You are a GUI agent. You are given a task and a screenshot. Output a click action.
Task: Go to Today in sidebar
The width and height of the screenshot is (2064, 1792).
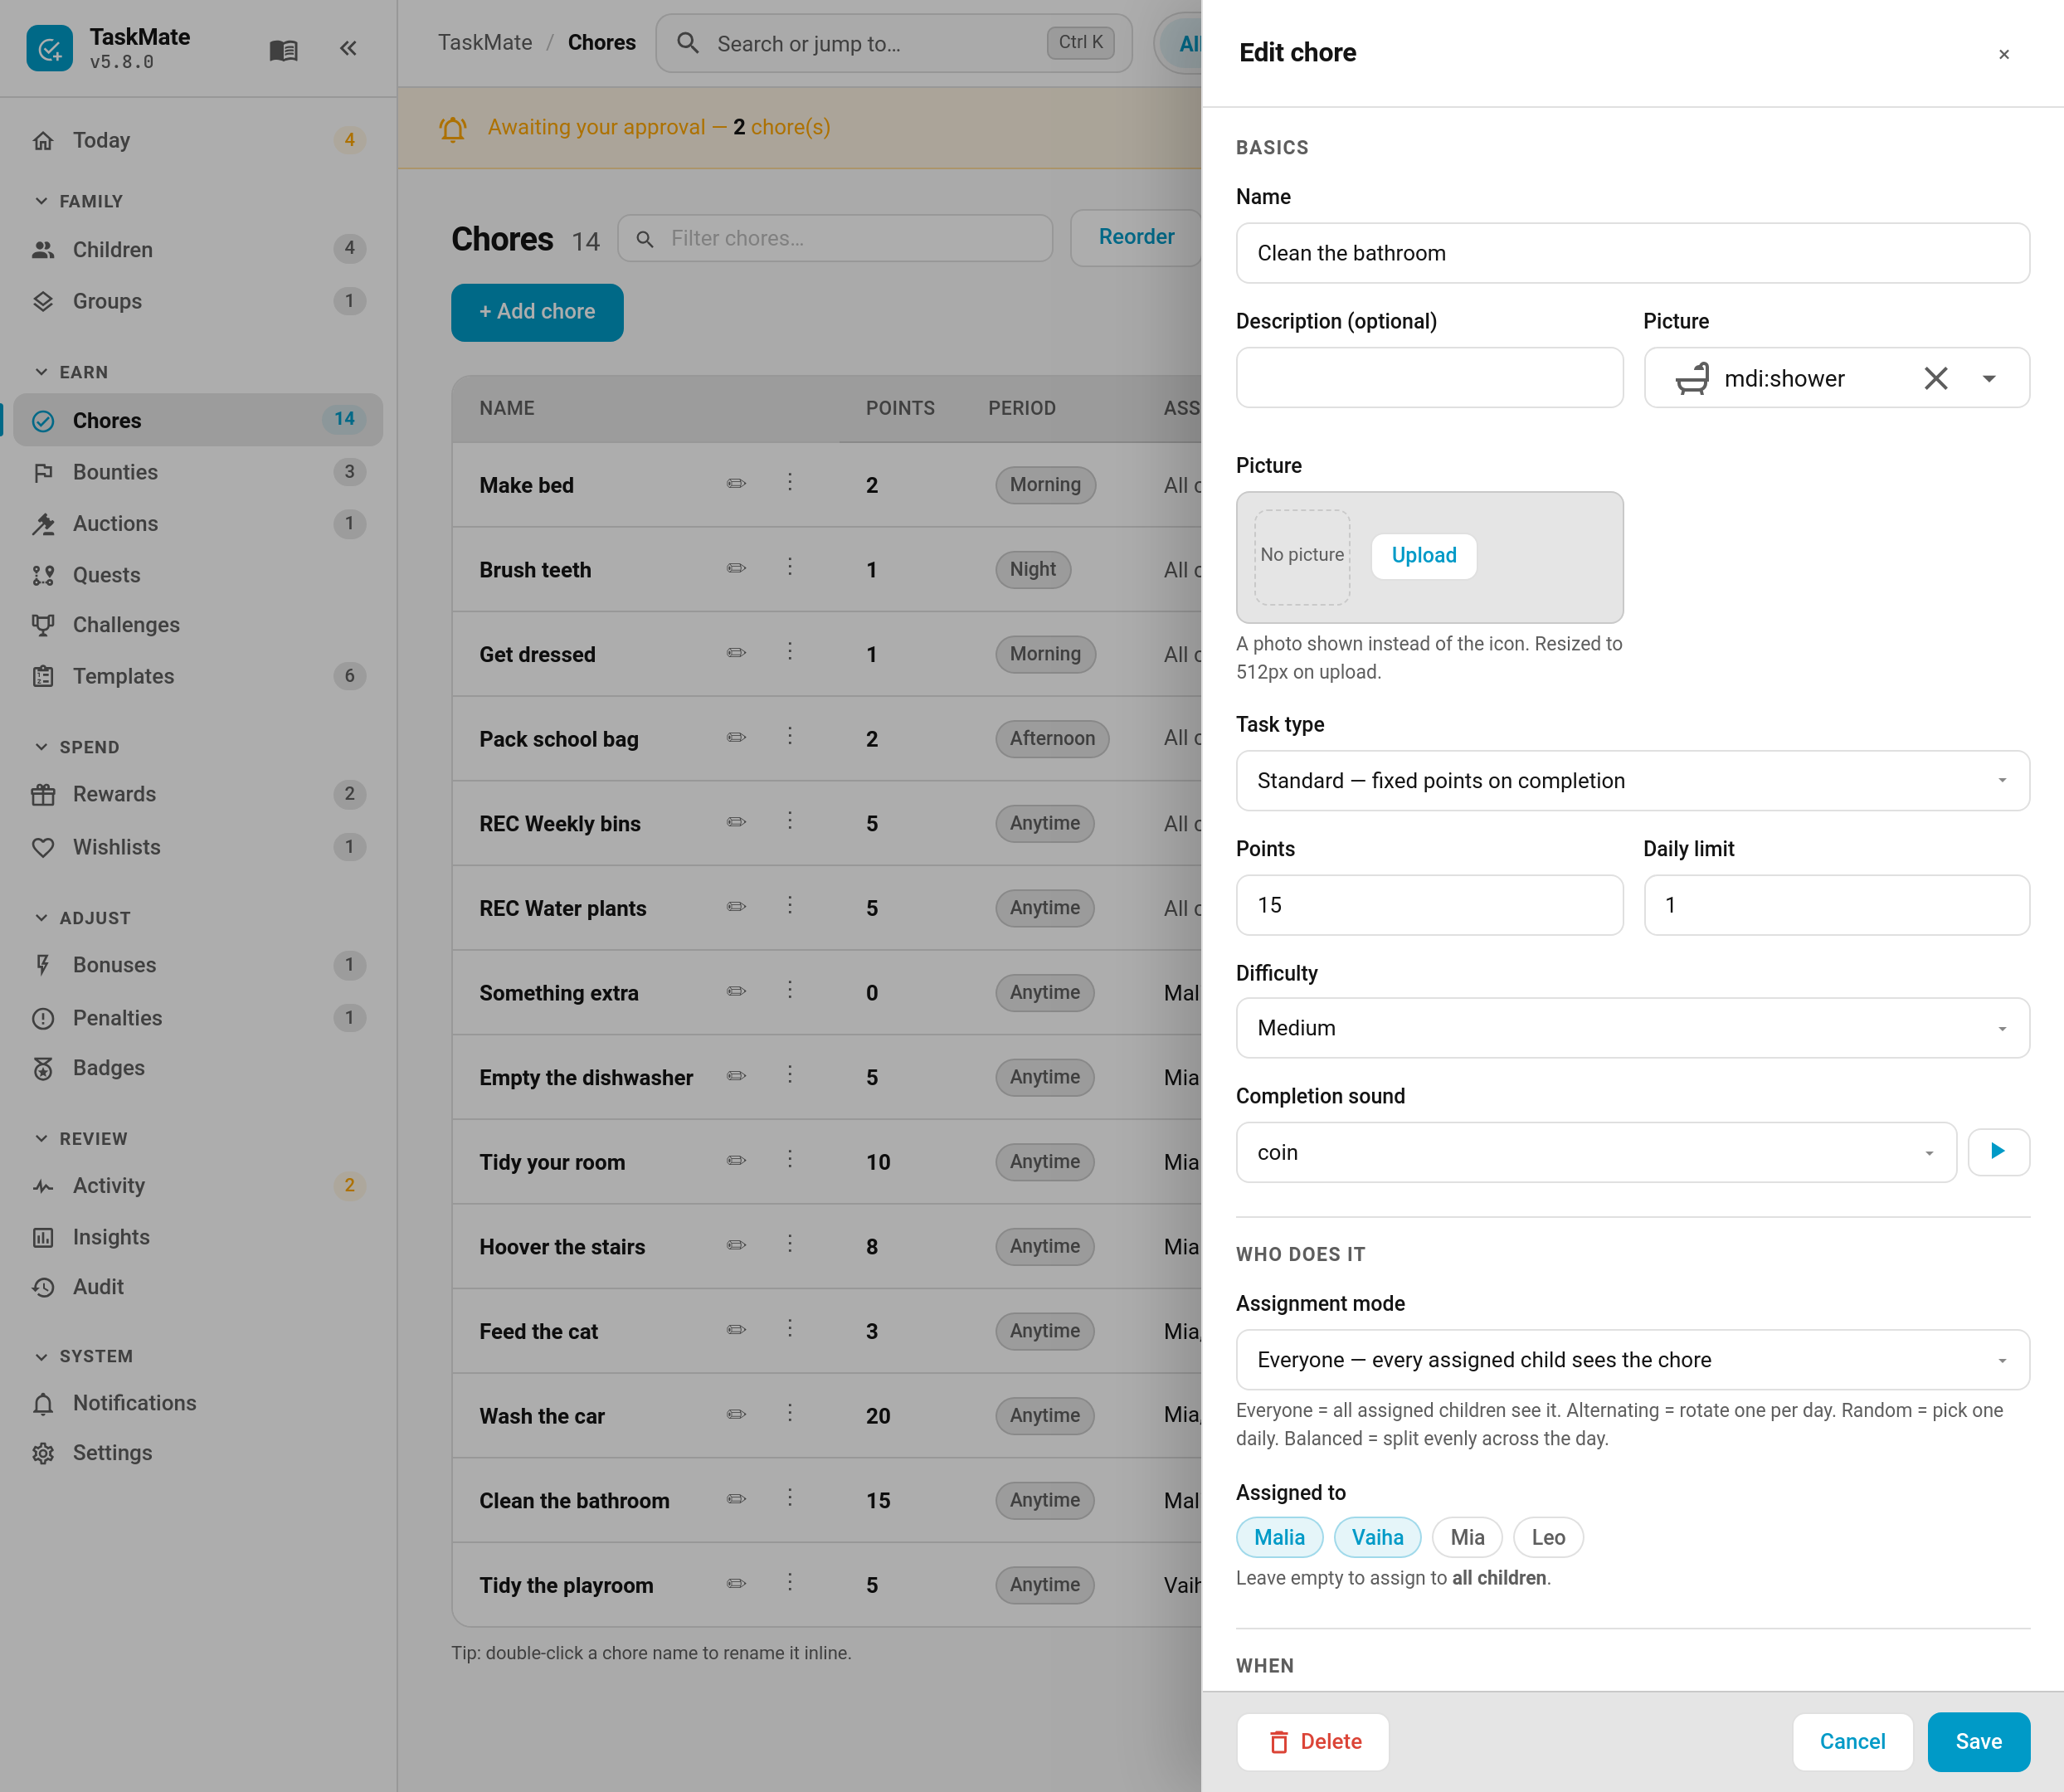(x=198, y=140)
